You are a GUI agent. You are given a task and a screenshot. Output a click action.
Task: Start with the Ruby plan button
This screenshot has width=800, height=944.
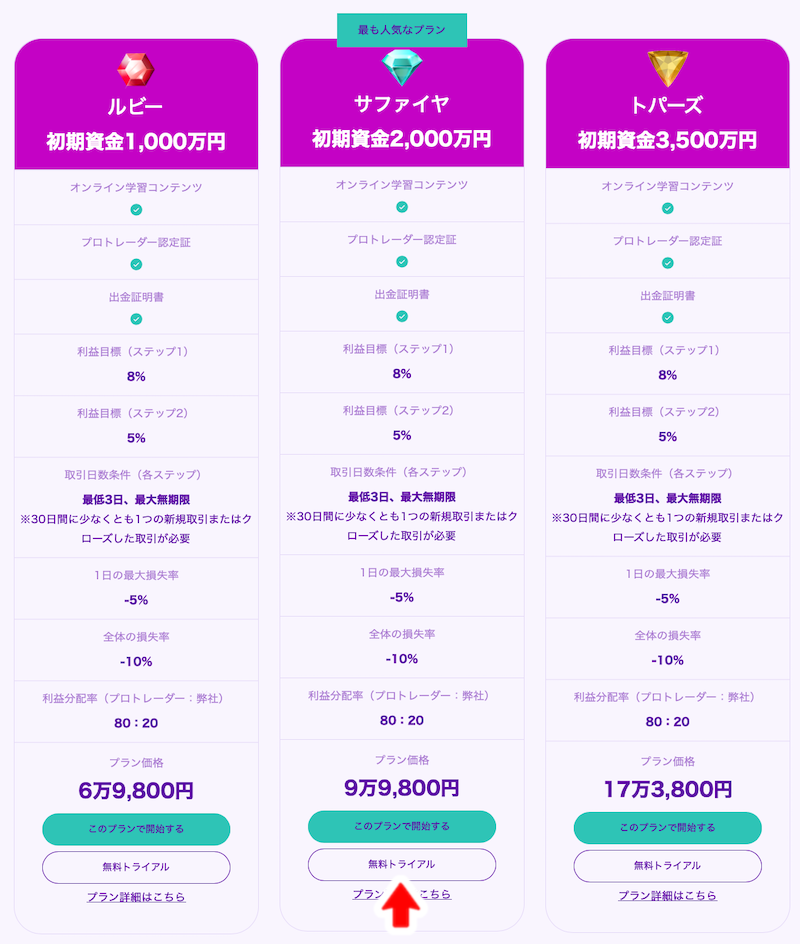[136, 829]
